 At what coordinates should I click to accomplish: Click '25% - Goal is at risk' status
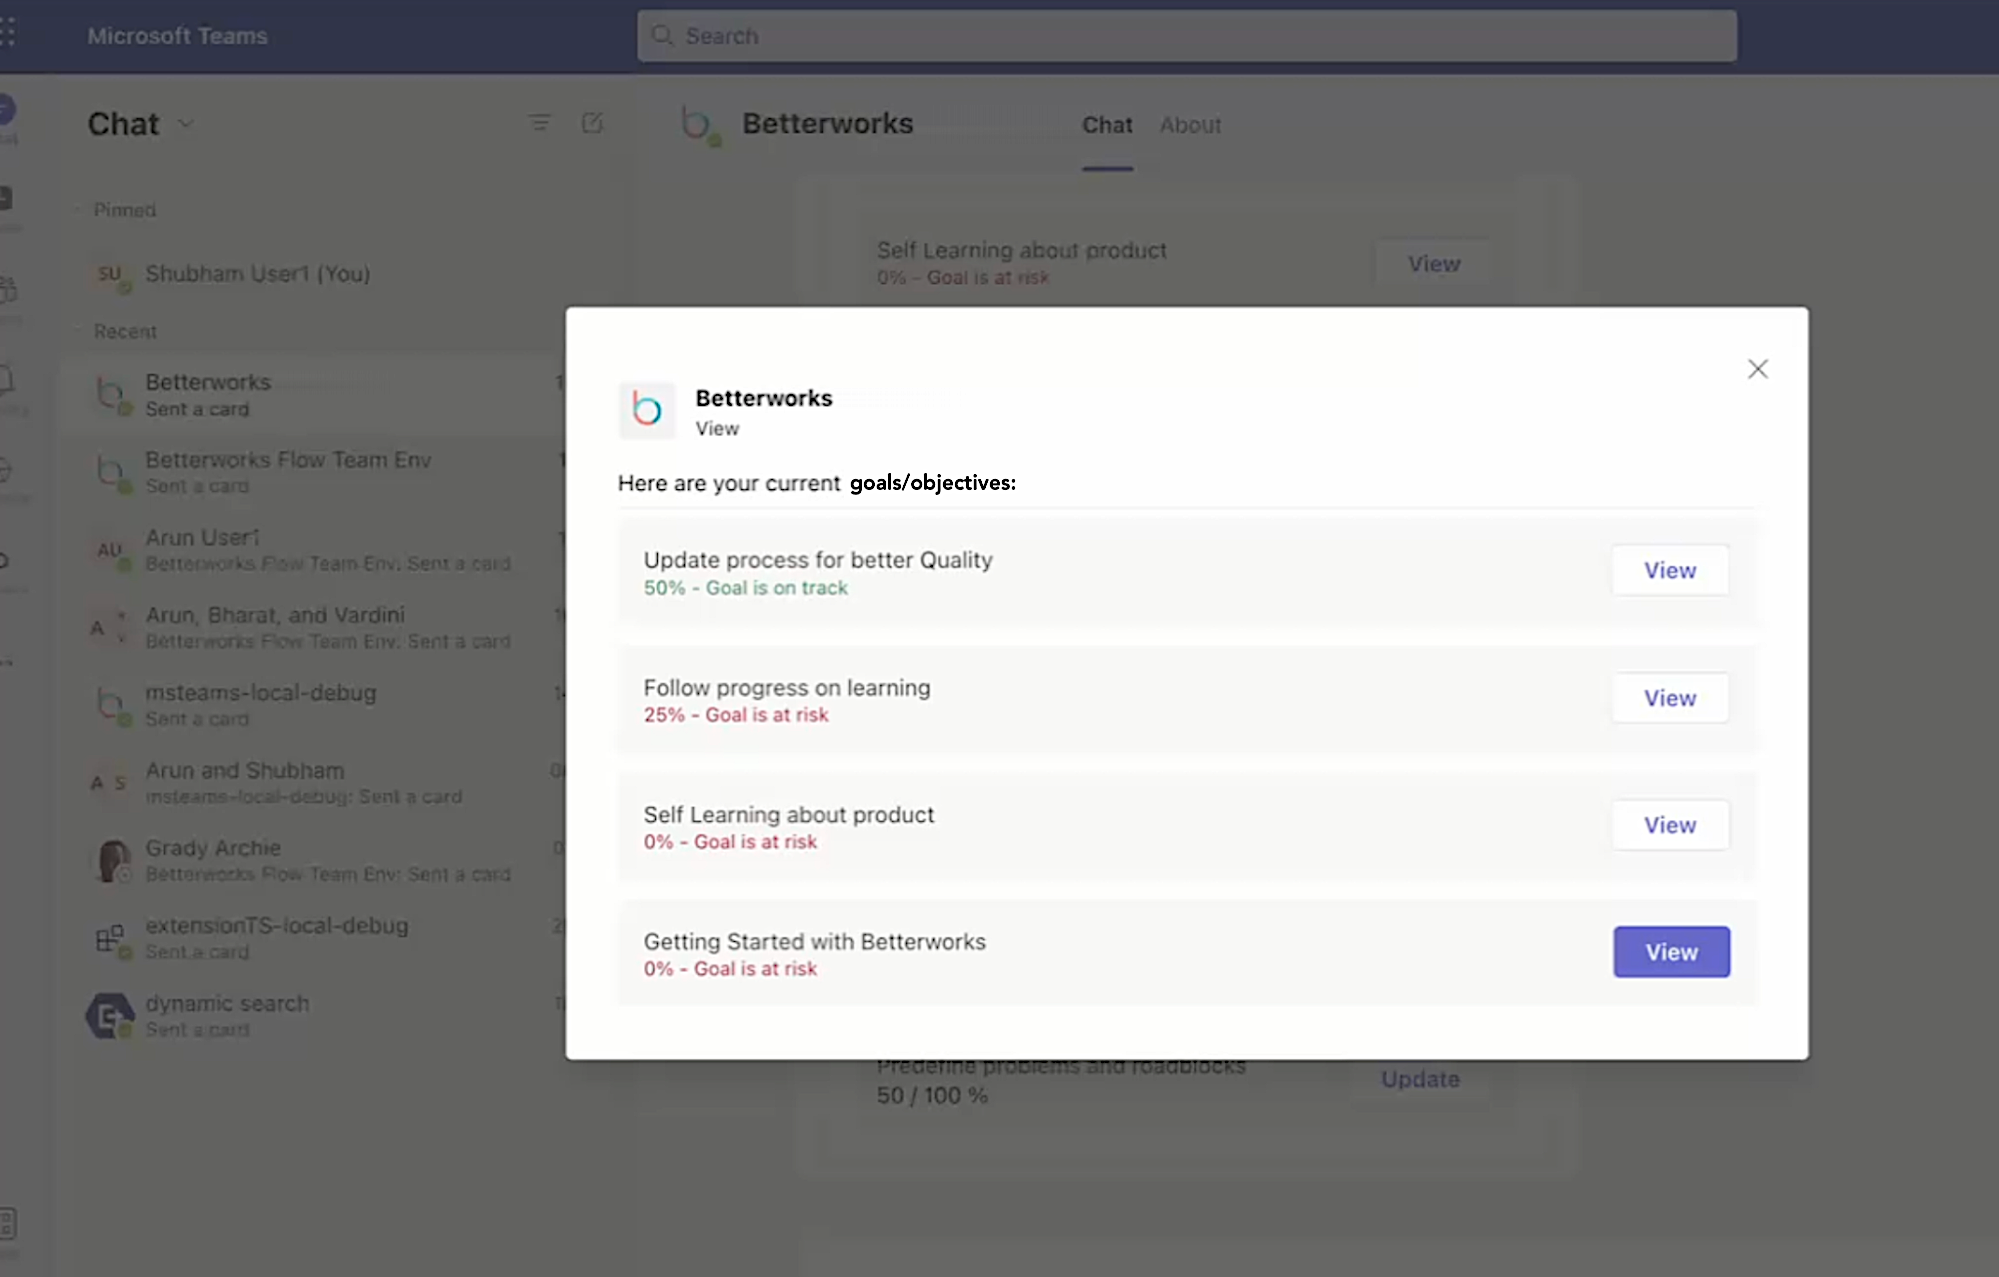736,715
